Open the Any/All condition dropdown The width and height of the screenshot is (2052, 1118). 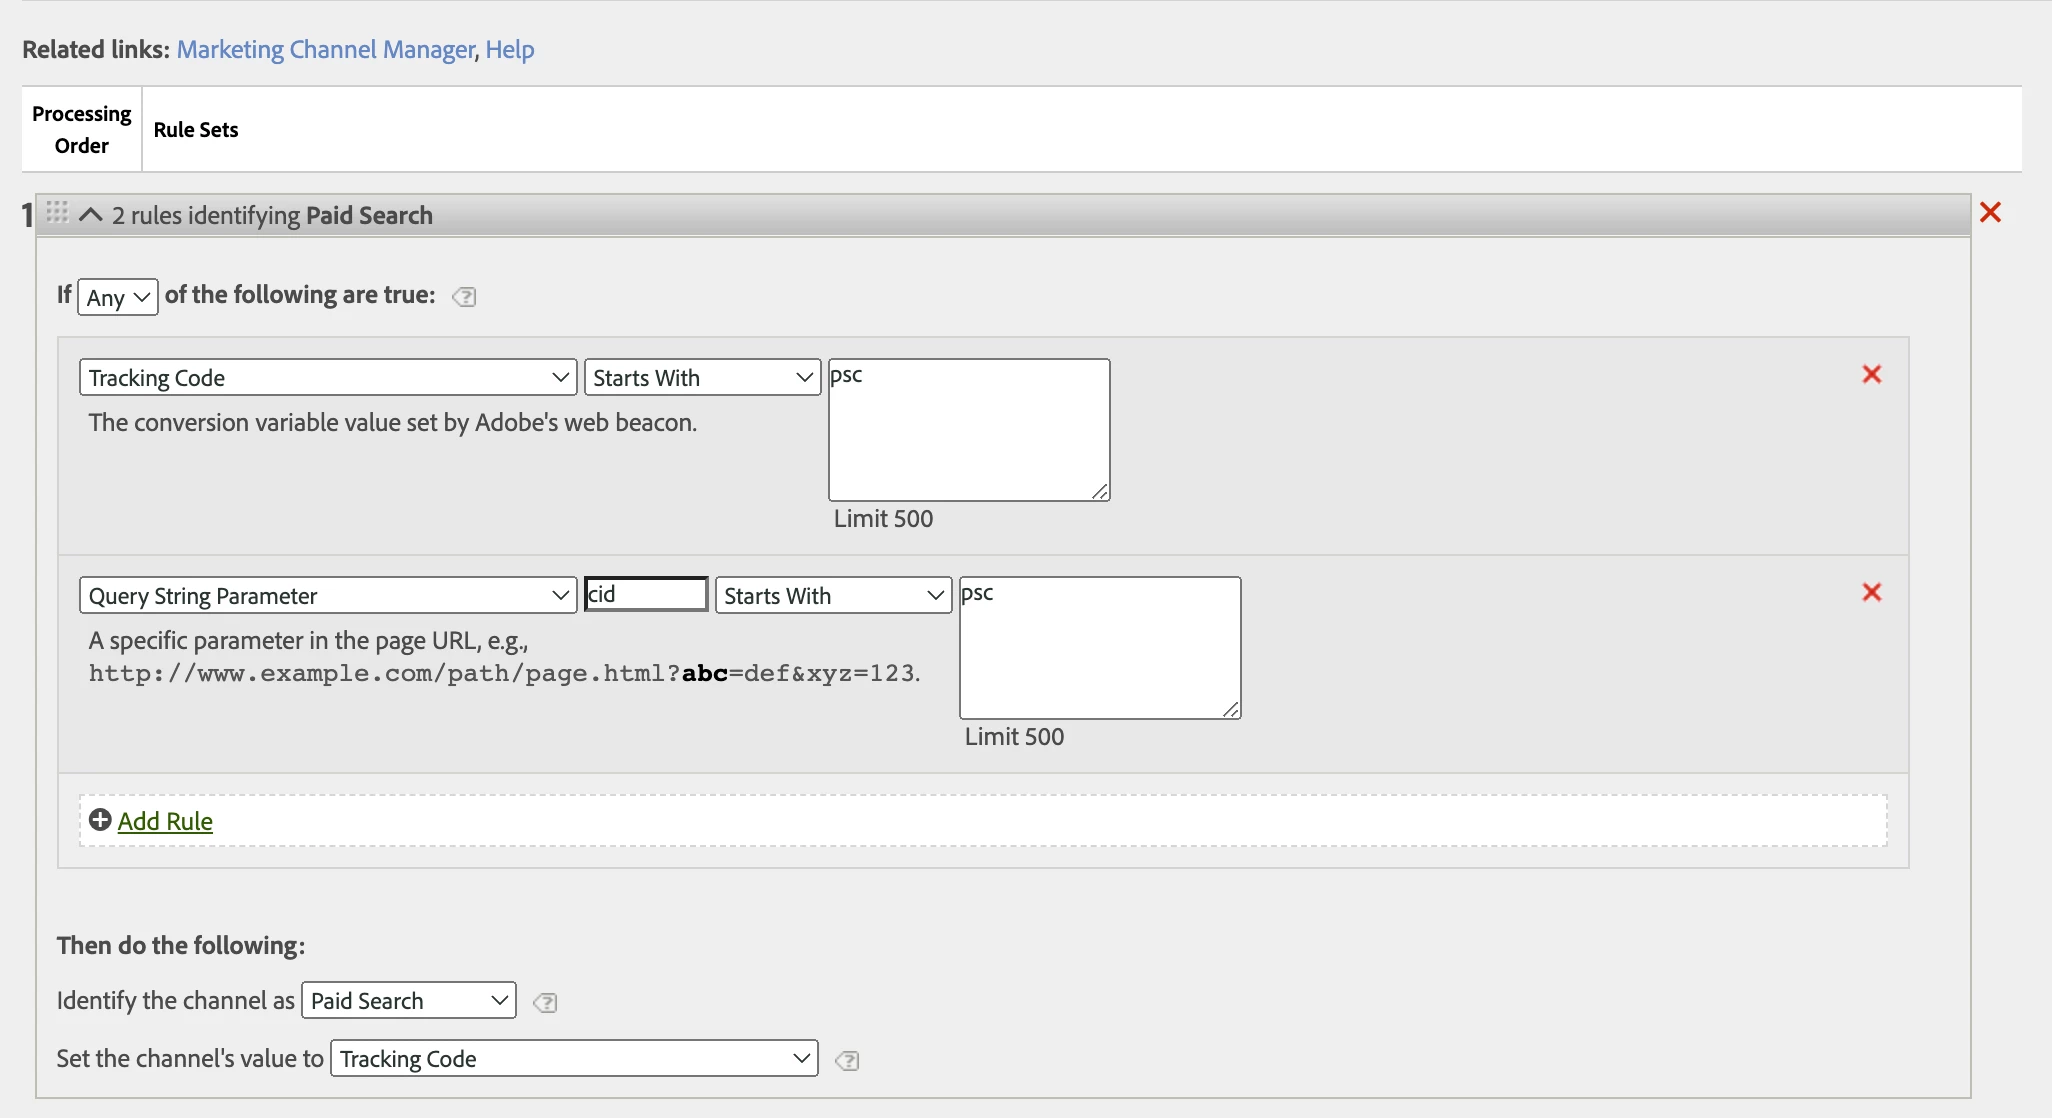click(x=118, y=297)
